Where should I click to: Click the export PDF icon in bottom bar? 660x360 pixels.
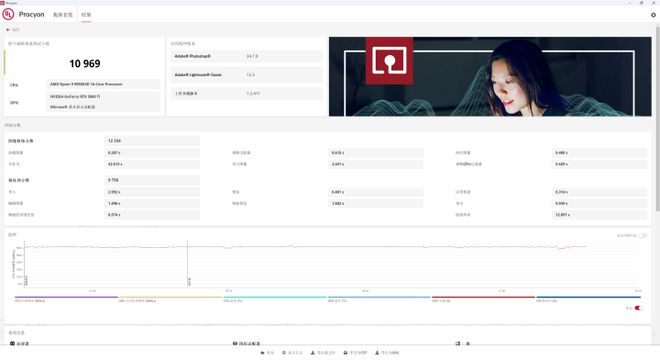346,353
